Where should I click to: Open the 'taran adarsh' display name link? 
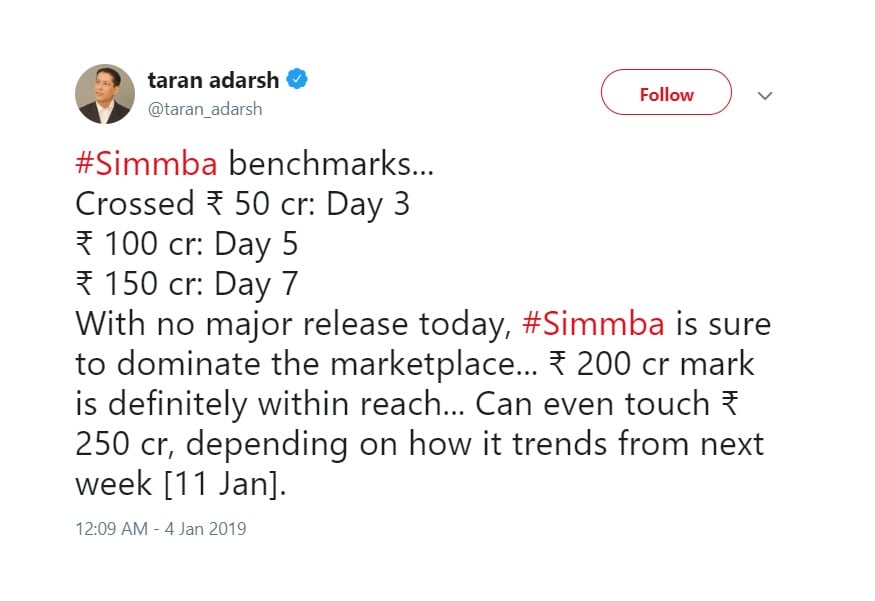[x=213, y=80]
